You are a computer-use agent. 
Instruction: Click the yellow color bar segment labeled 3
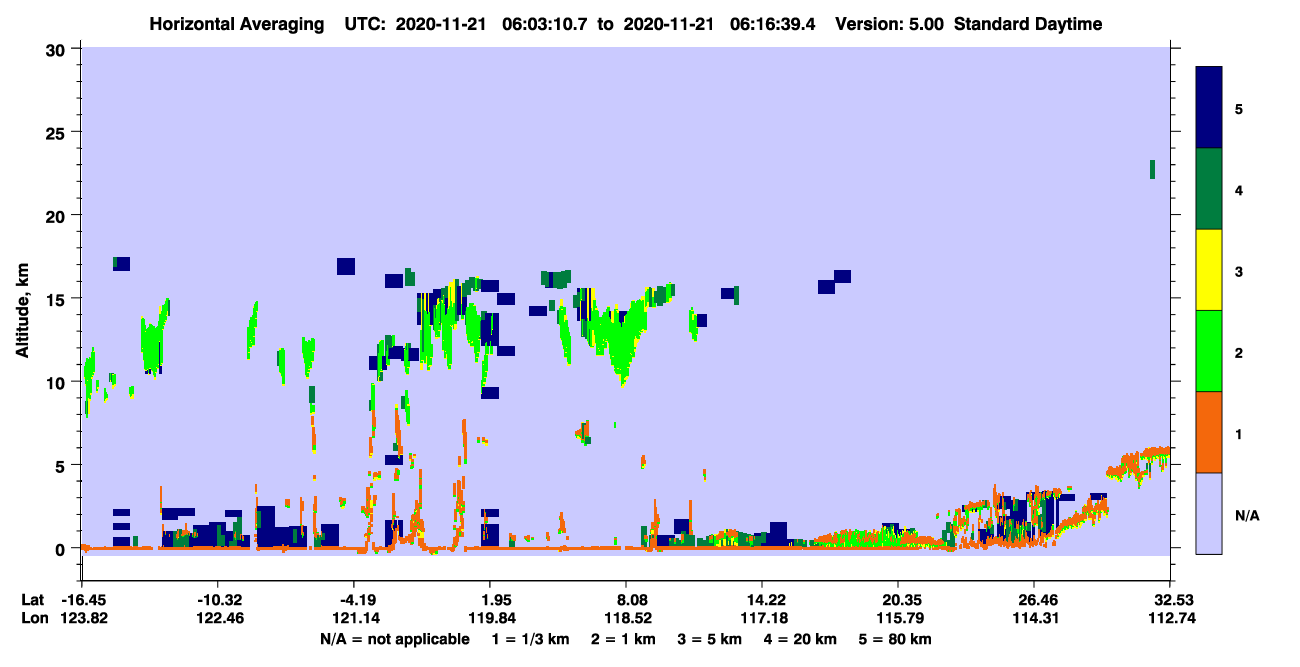click(1209, 270)
